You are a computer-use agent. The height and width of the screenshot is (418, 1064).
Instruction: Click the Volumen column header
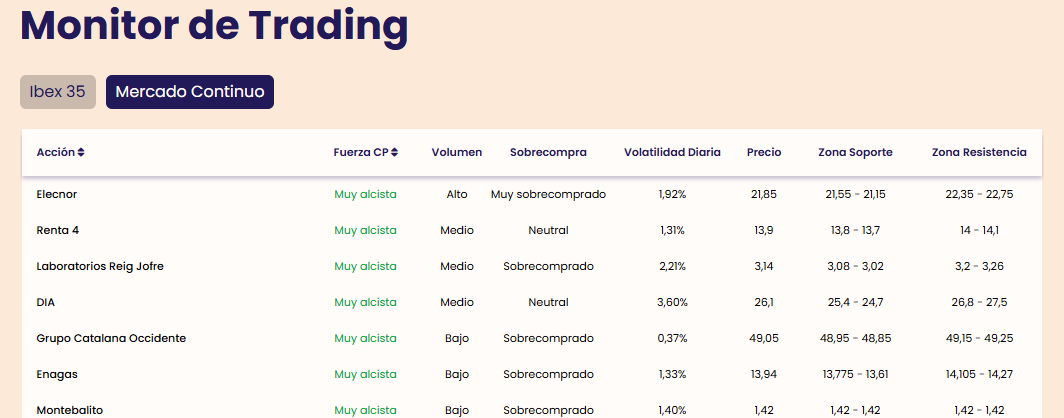(457, 153)
